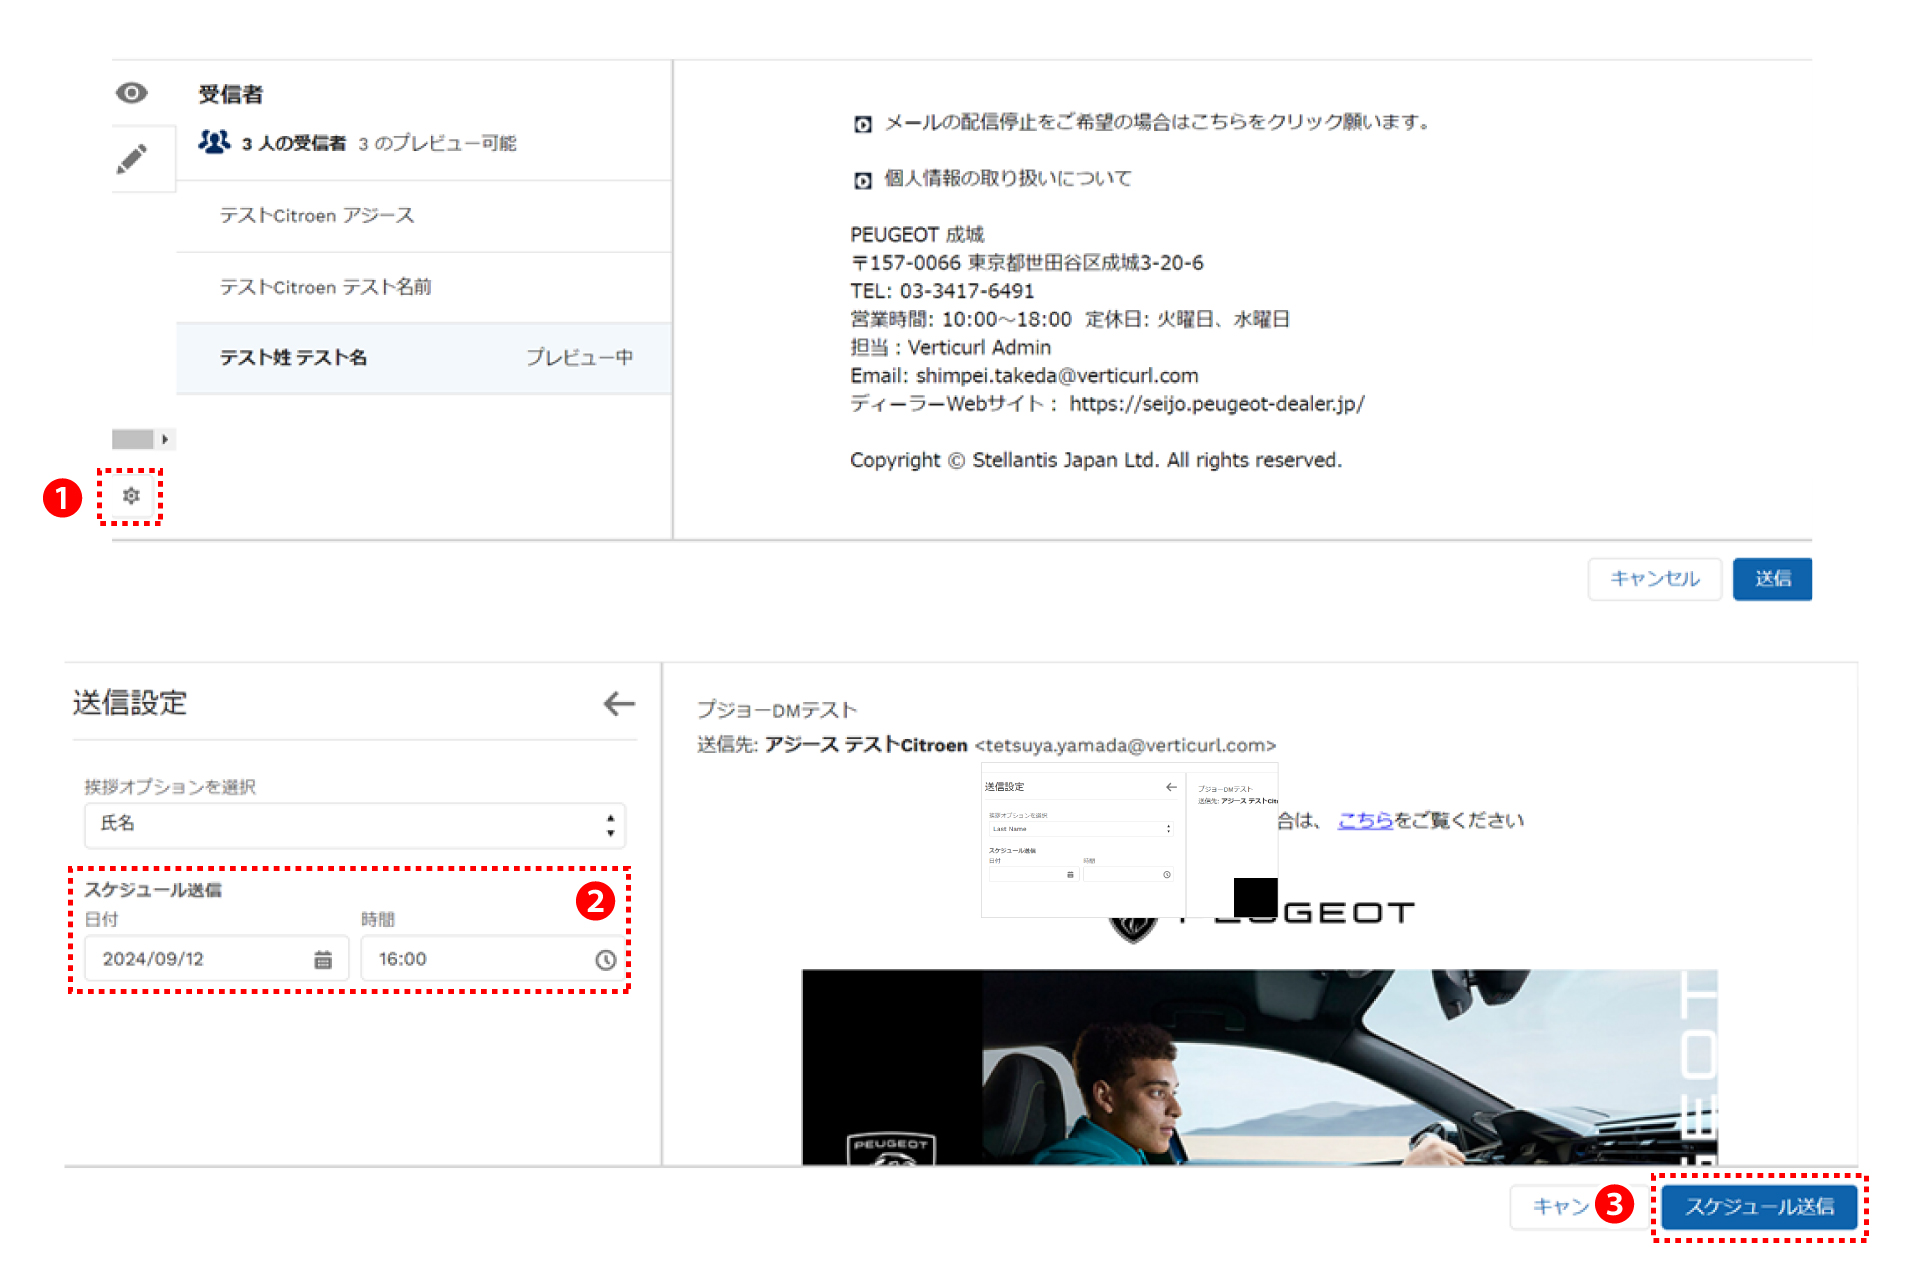Click the こちら link in email preview
This screenshot has width=1920, height=1281.
pos(1365,821)
